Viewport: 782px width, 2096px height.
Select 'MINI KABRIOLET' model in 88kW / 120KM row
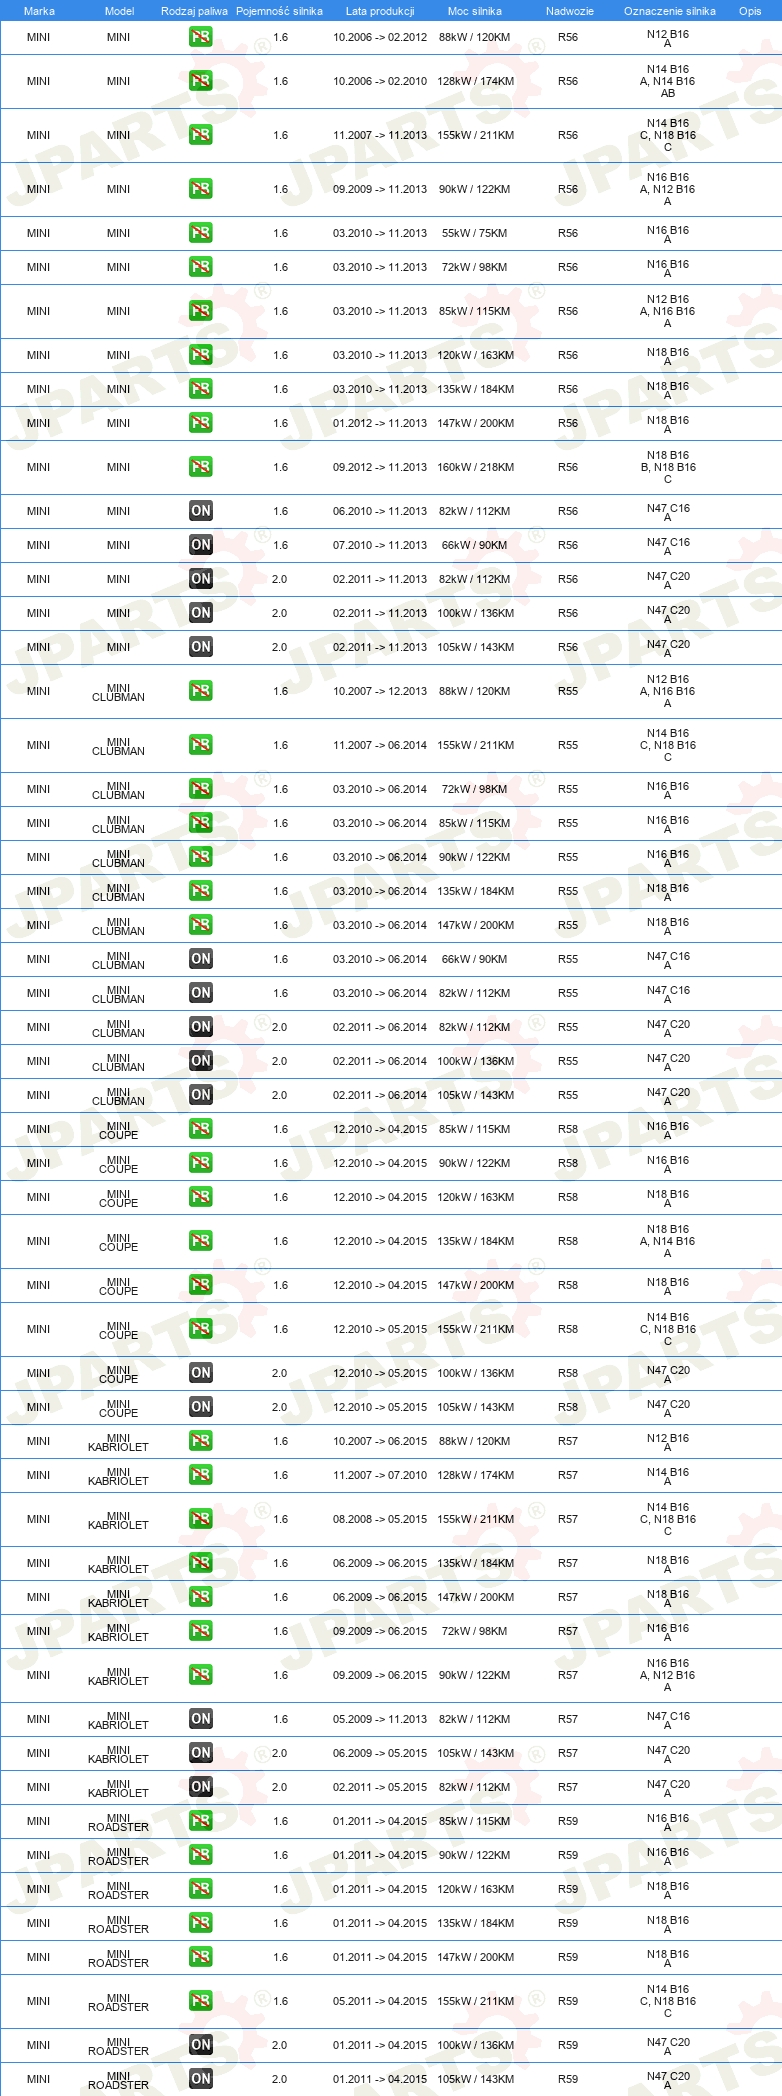(119, 1442)
